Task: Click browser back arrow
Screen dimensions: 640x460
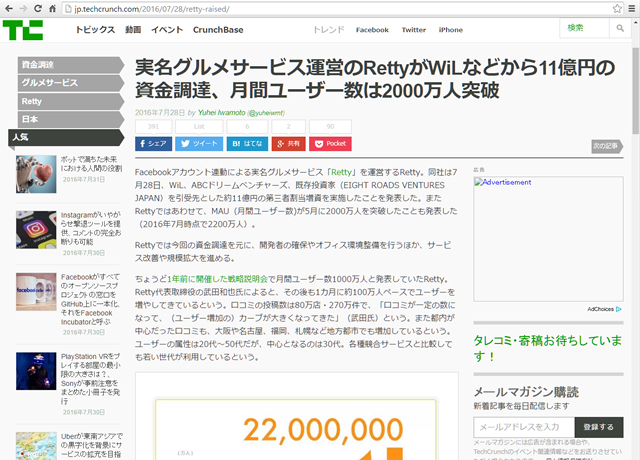Action: coord(9,9)
